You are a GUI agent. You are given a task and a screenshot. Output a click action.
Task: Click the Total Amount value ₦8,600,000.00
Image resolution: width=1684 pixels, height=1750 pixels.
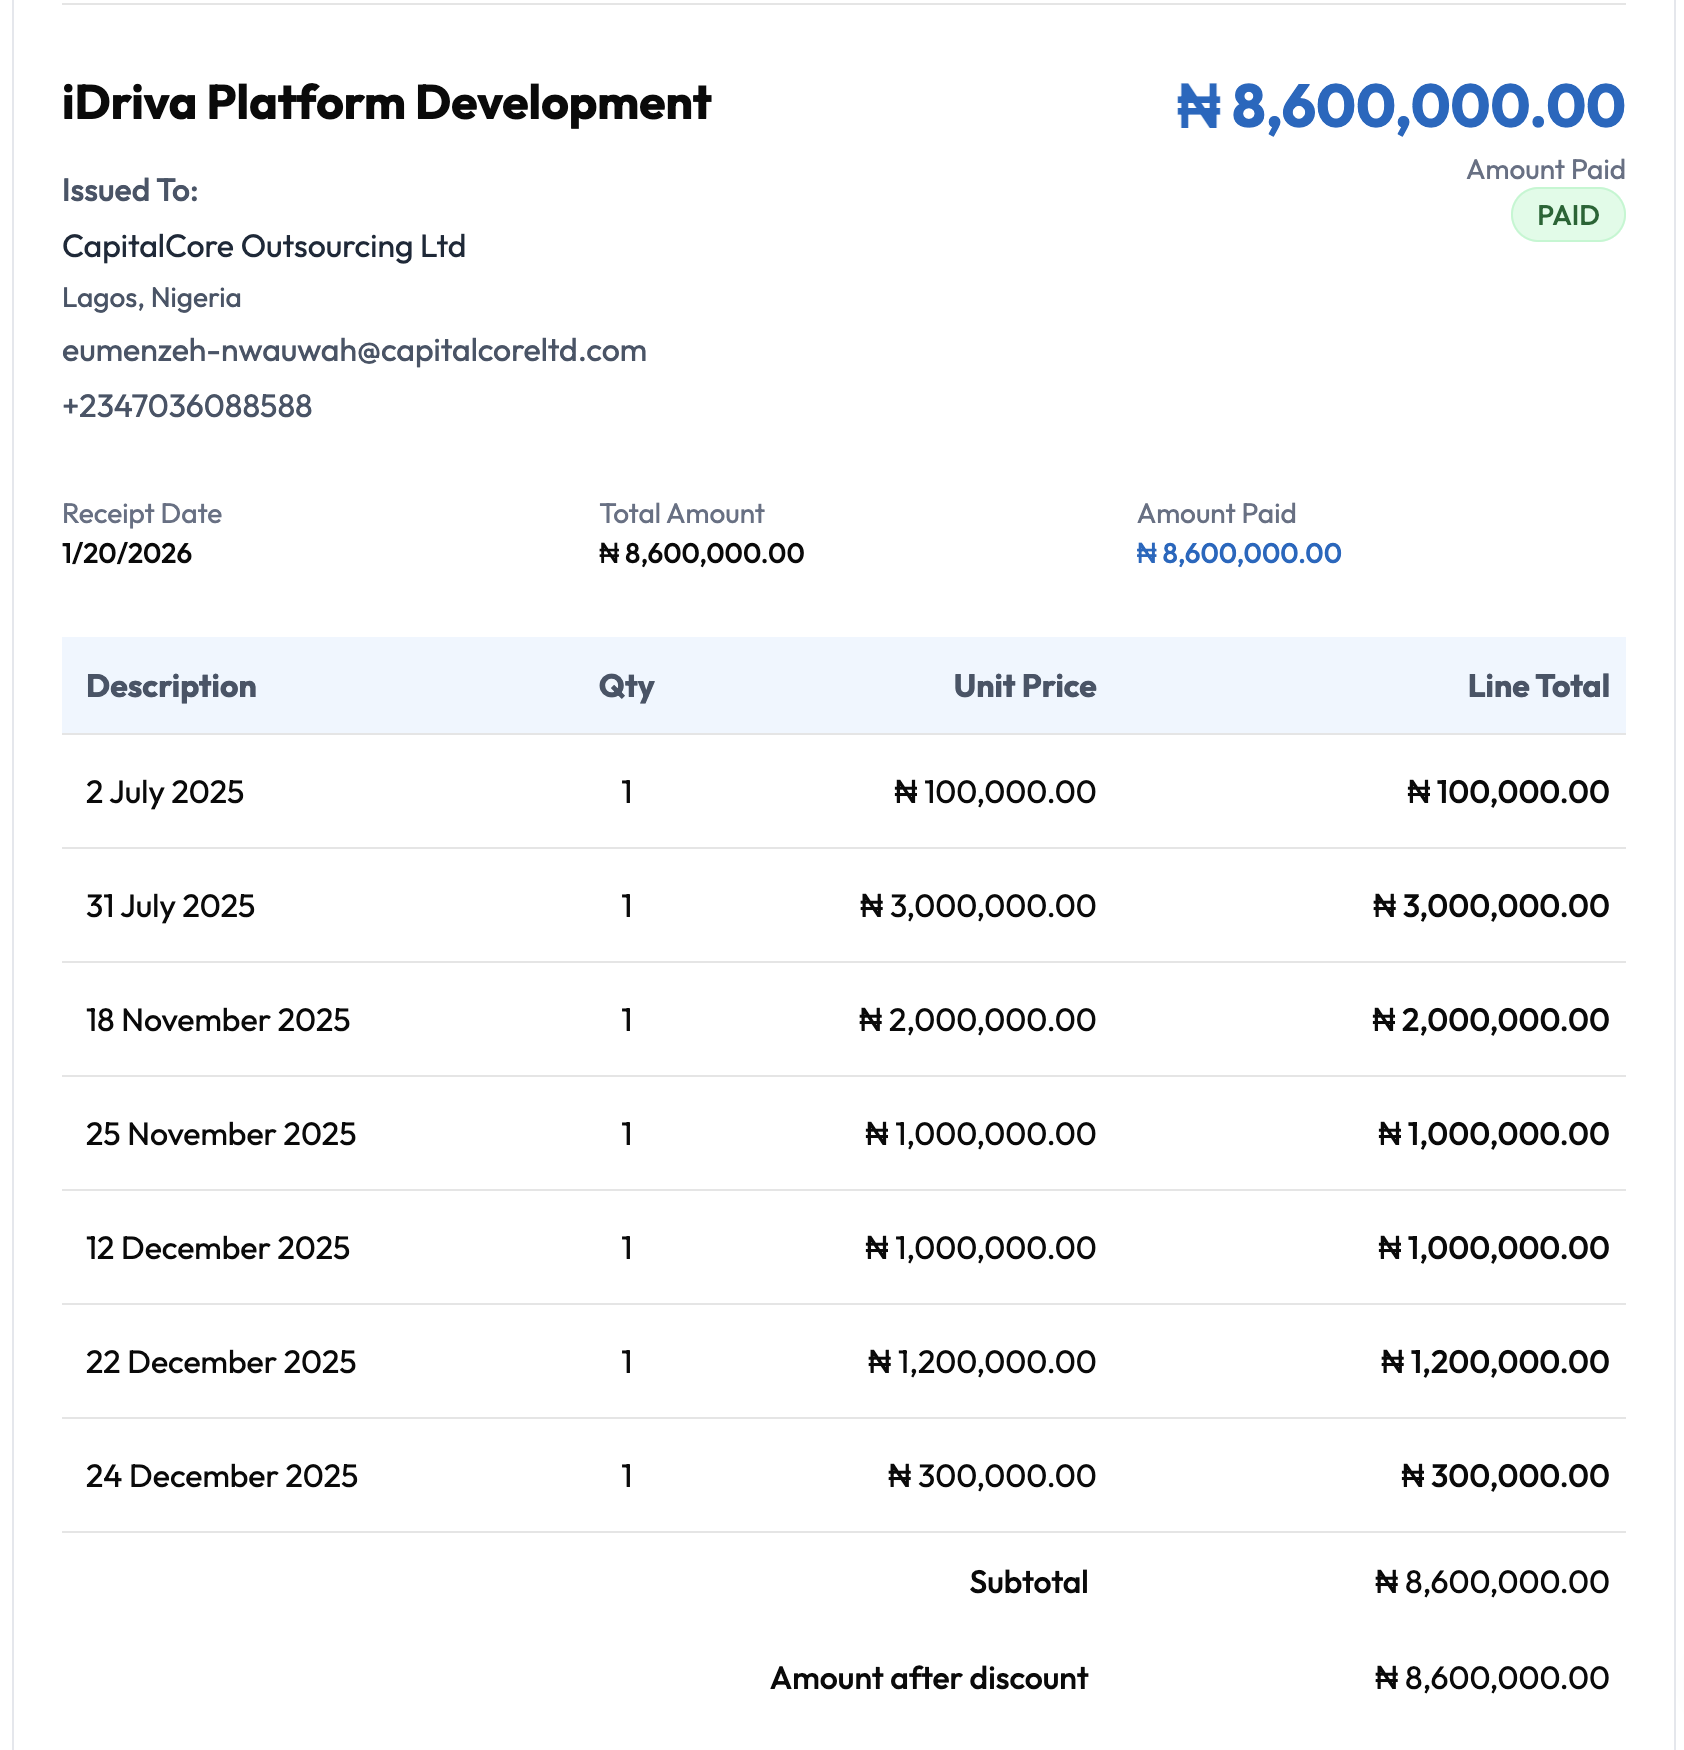[x=701, y=554]
